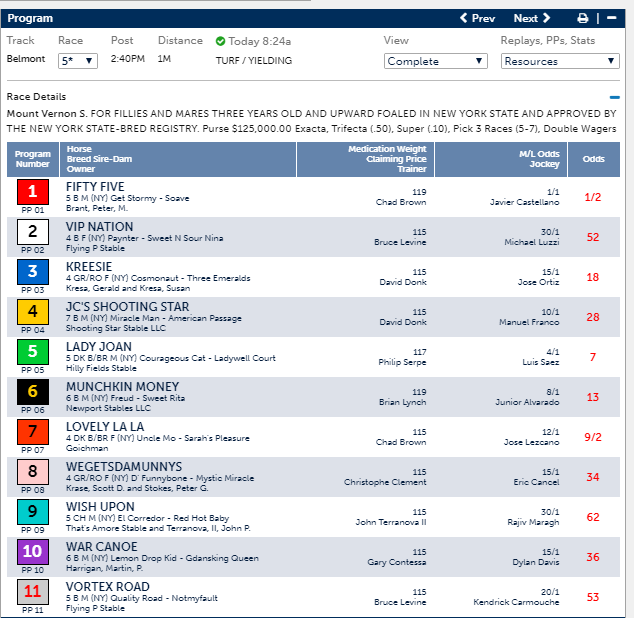The width and height of the screenshot is (634, 618).
Task: Select the green number 5 saddle cloth icon
Action: [x=33, y=352]
